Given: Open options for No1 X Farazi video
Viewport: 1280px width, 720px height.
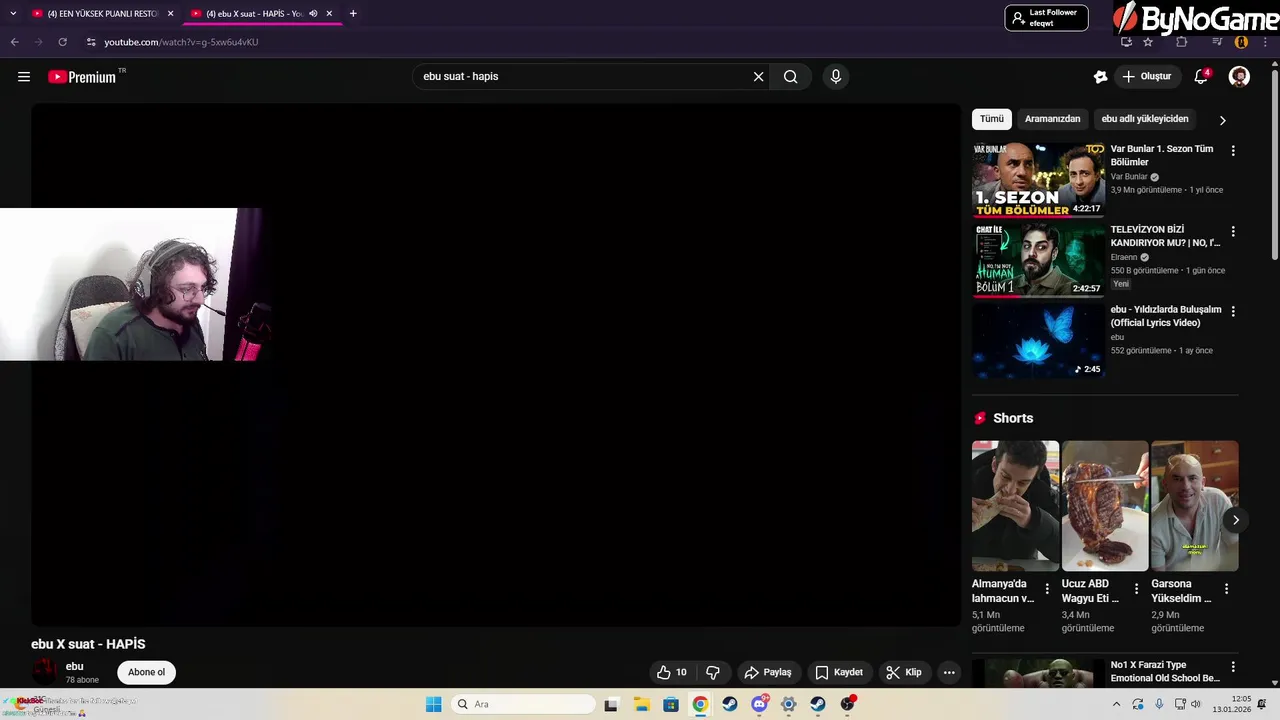Looking at the screenshot, I should (x=1233, y=666).
